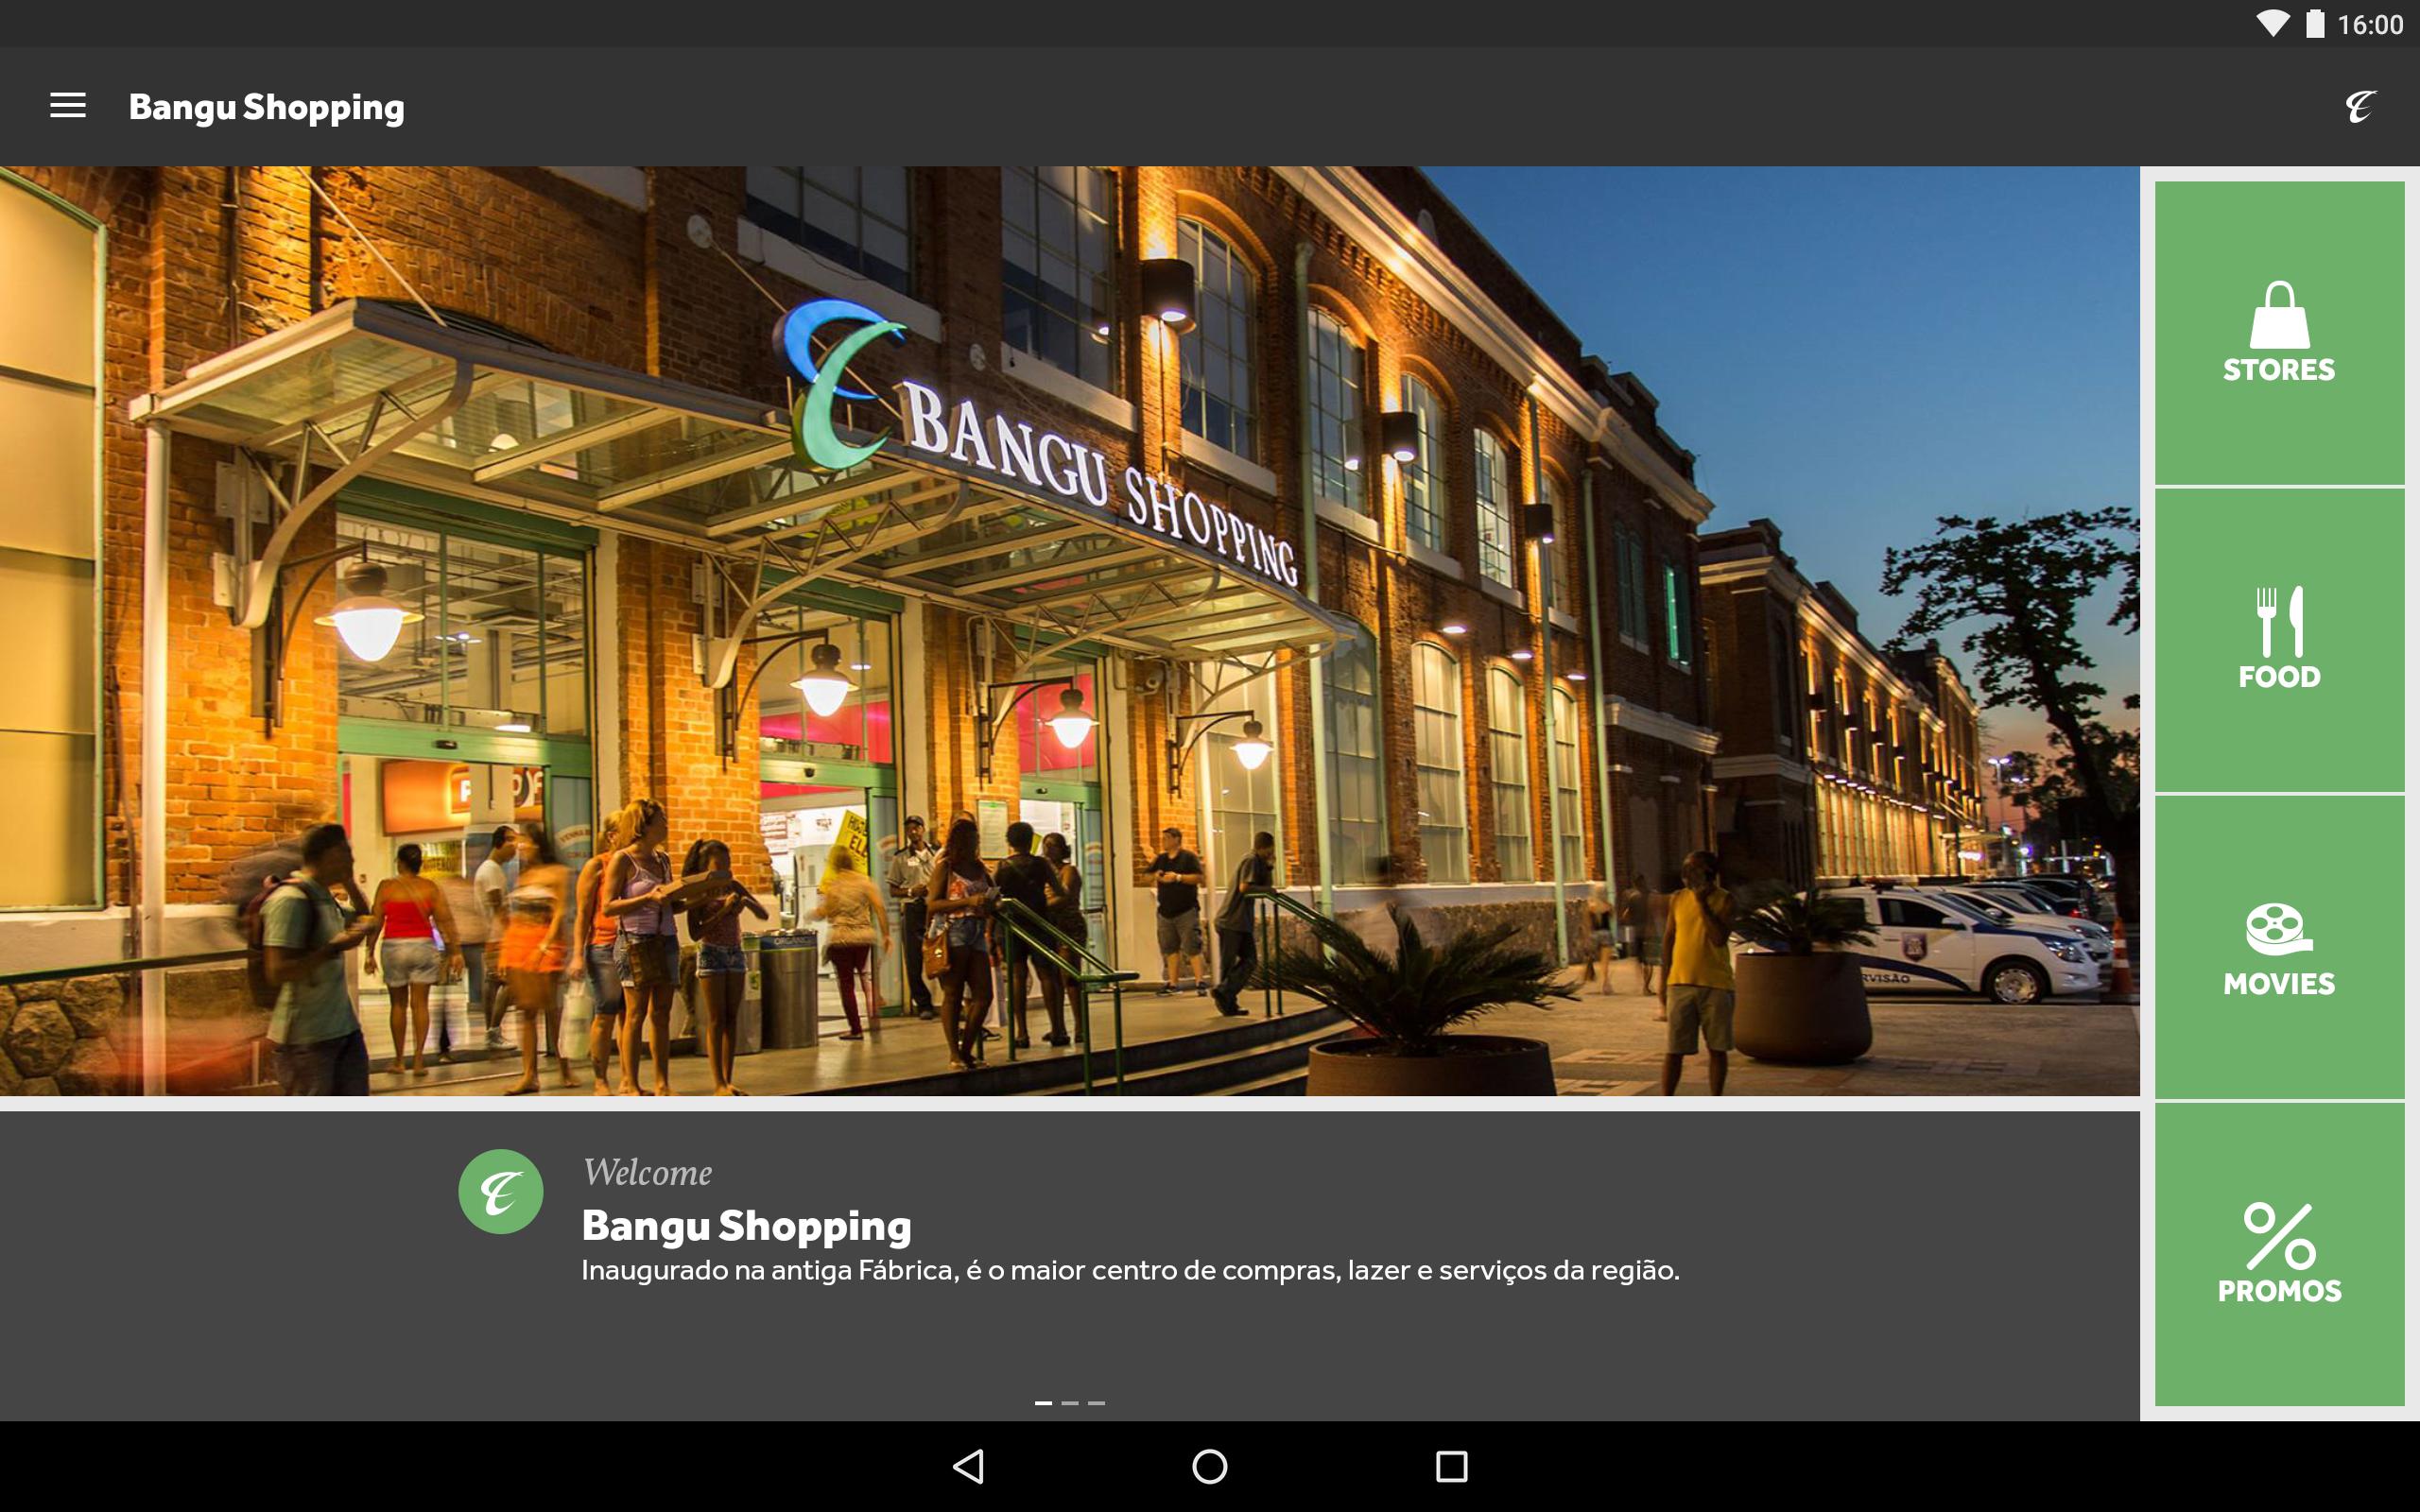Tap the Android home button

(x=1210, y=1466)
